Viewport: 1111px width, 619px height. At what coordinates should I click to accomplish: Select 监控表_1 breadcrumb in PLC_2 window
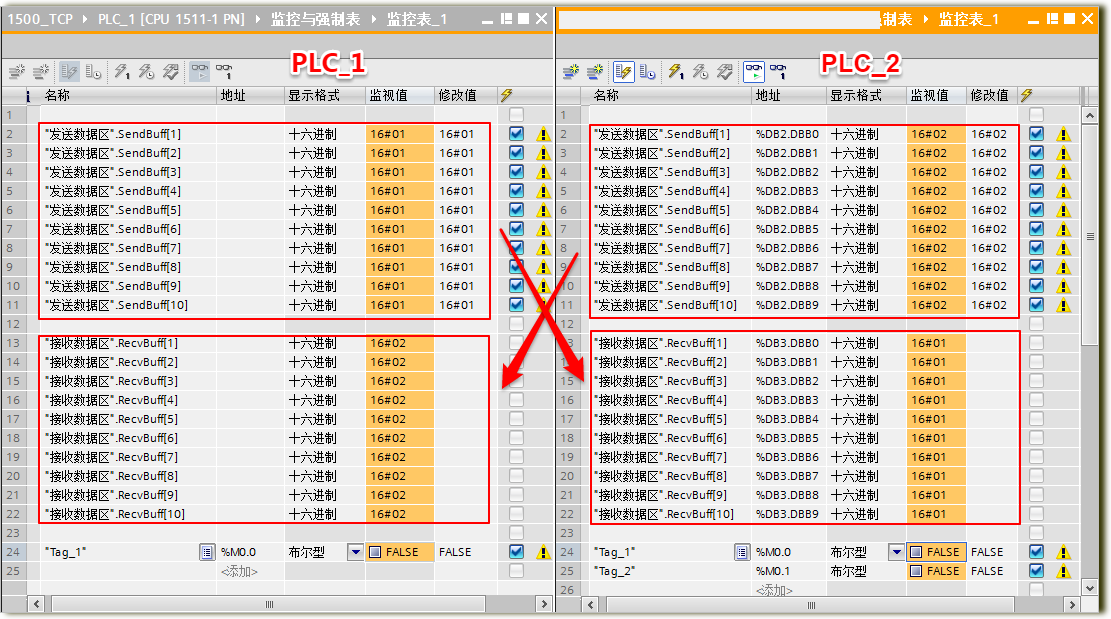969,19
